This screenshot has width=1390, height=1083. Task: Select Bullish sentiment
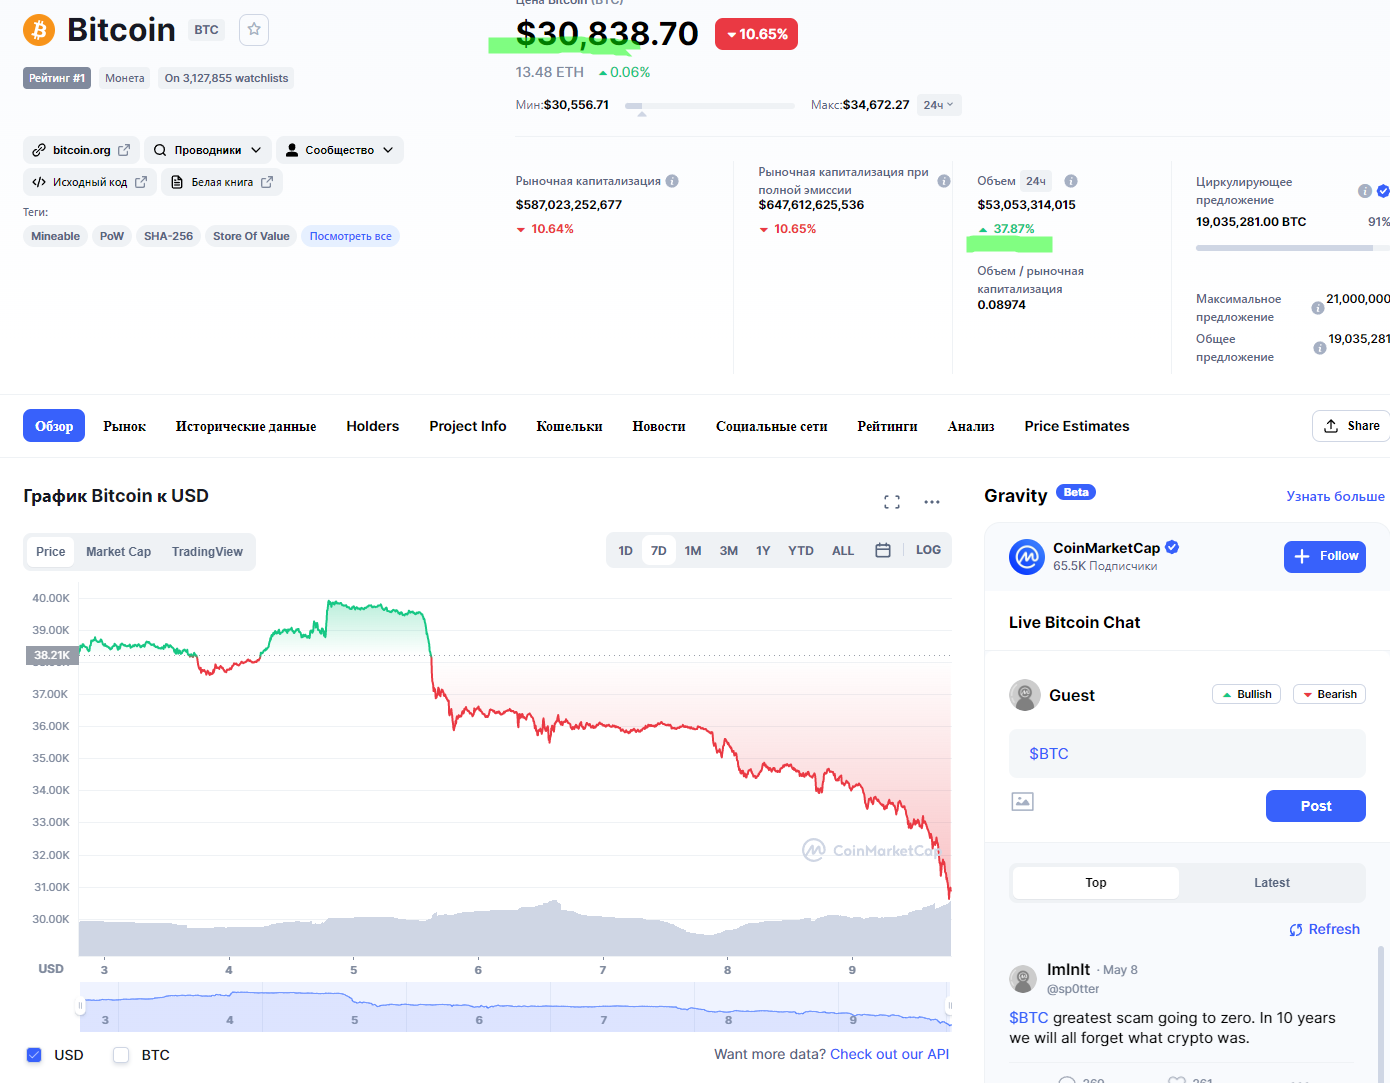point(1246,694)
